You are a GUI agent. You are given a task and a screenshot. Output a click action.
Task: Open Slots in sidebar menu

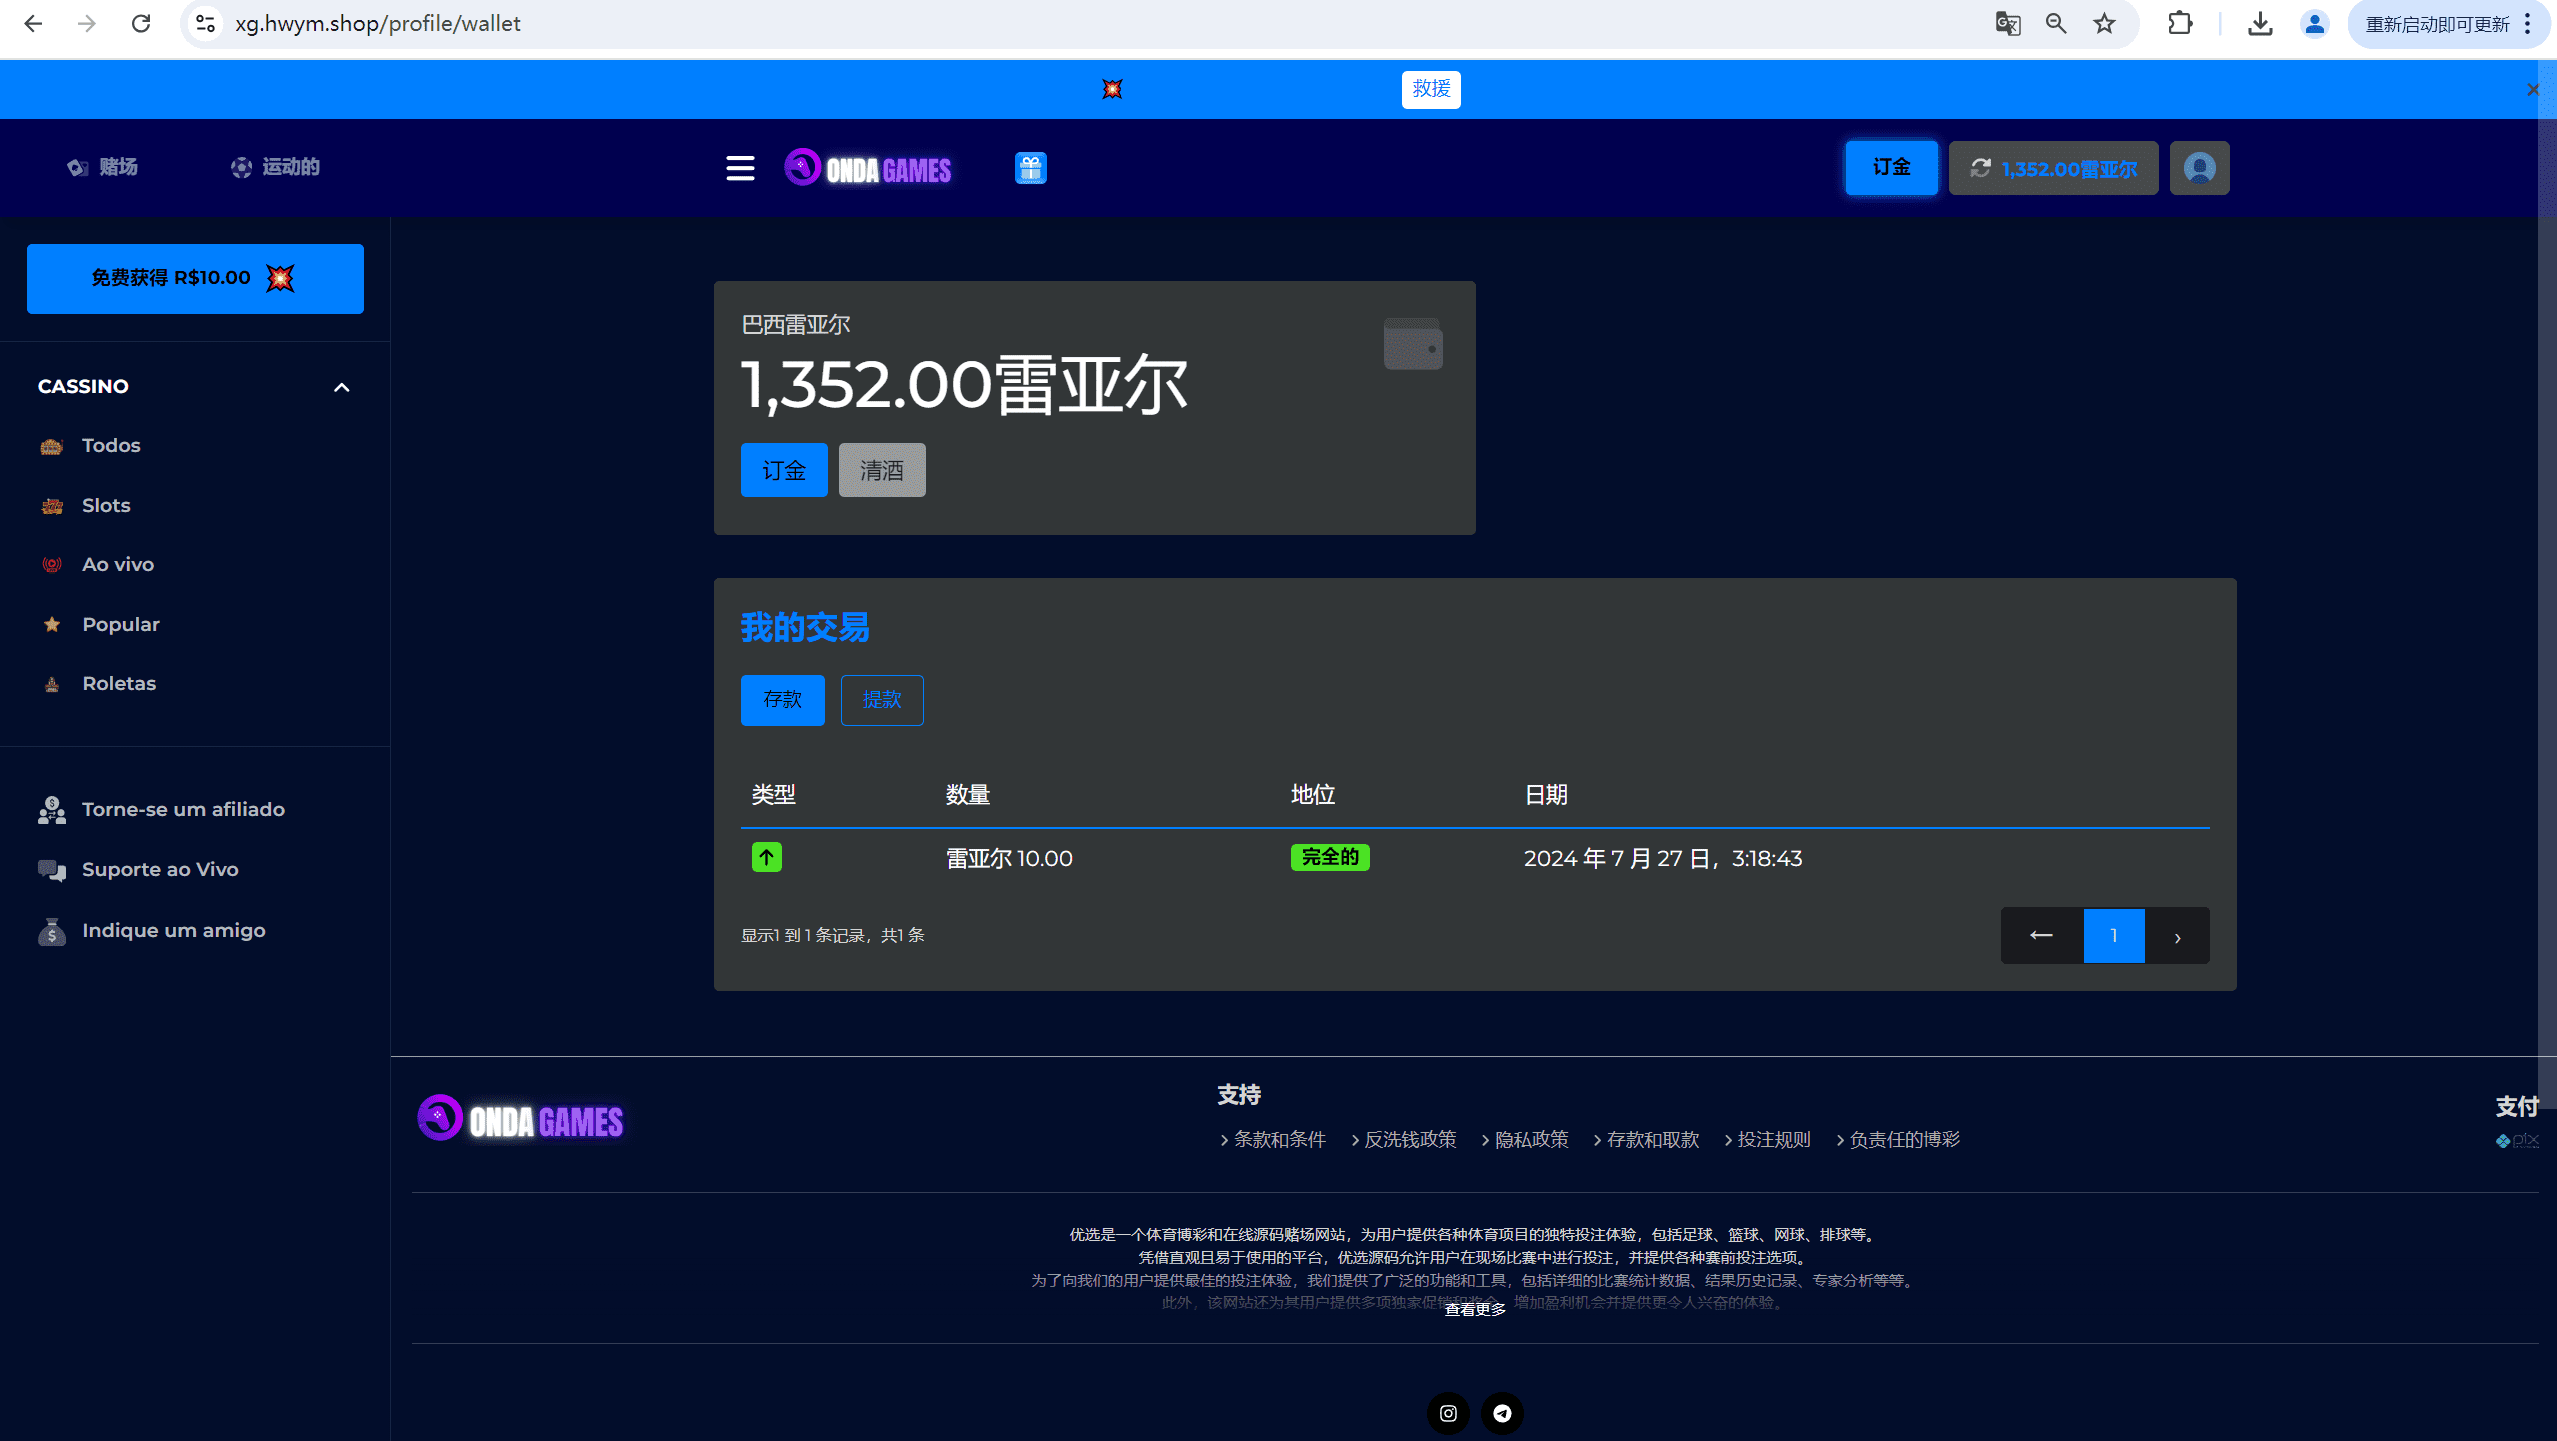point(106,505)
